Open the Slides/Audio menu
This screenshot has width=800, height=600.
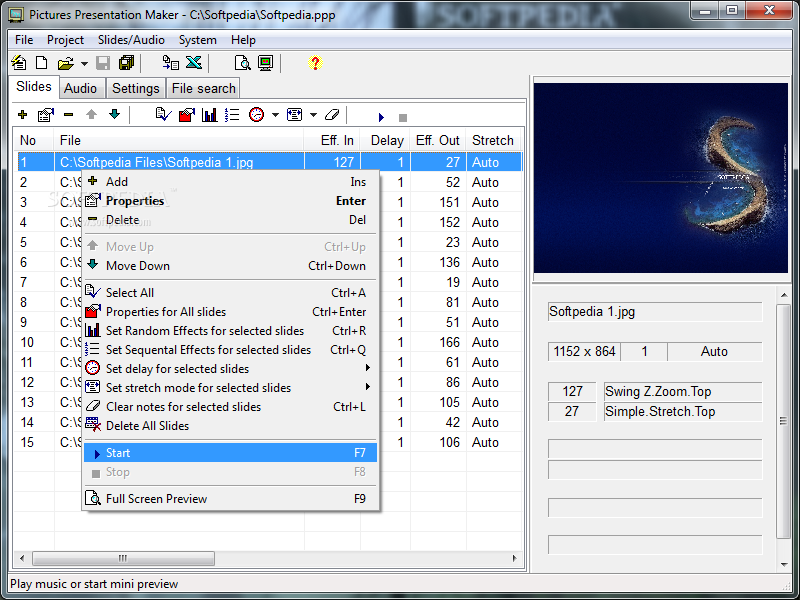[x=131, y=40]
